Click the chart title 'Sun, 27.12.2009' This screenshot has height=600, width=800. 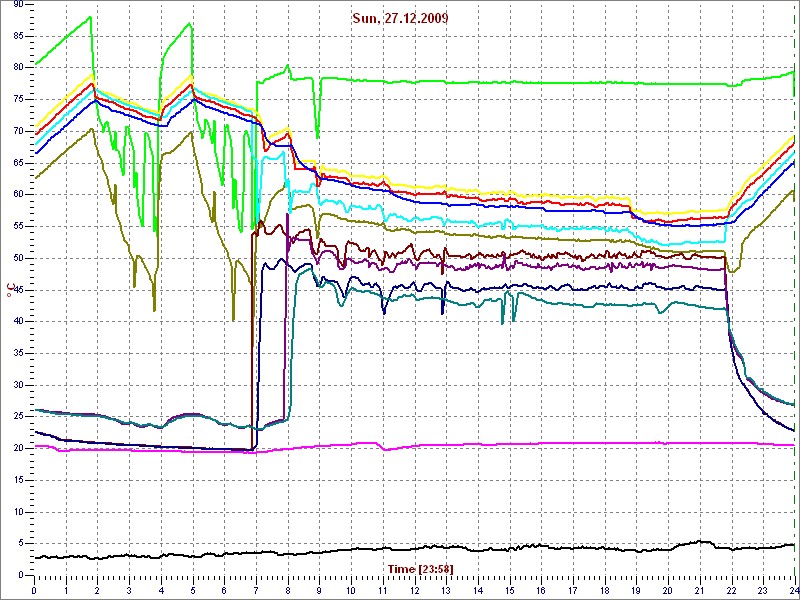(400, 18)
